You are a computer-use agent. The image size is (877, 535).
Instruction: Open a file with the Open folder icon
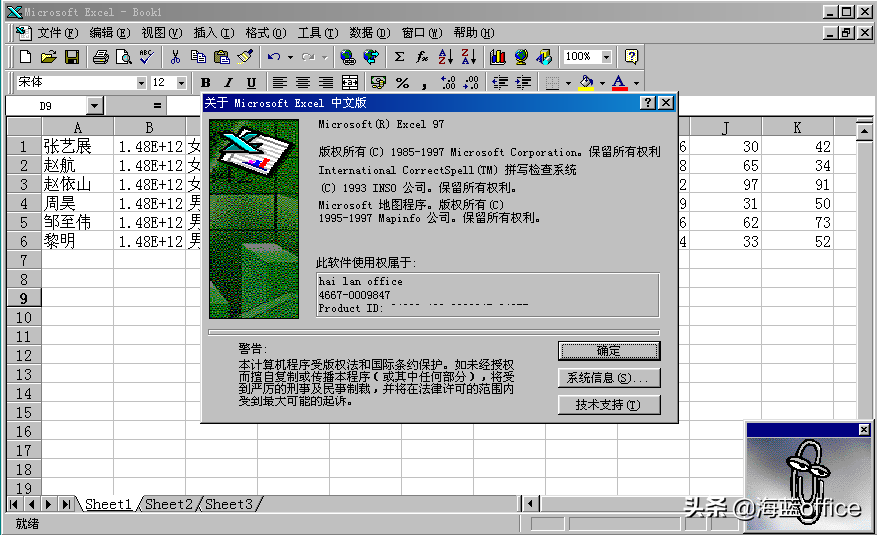[x=49, y=56]
